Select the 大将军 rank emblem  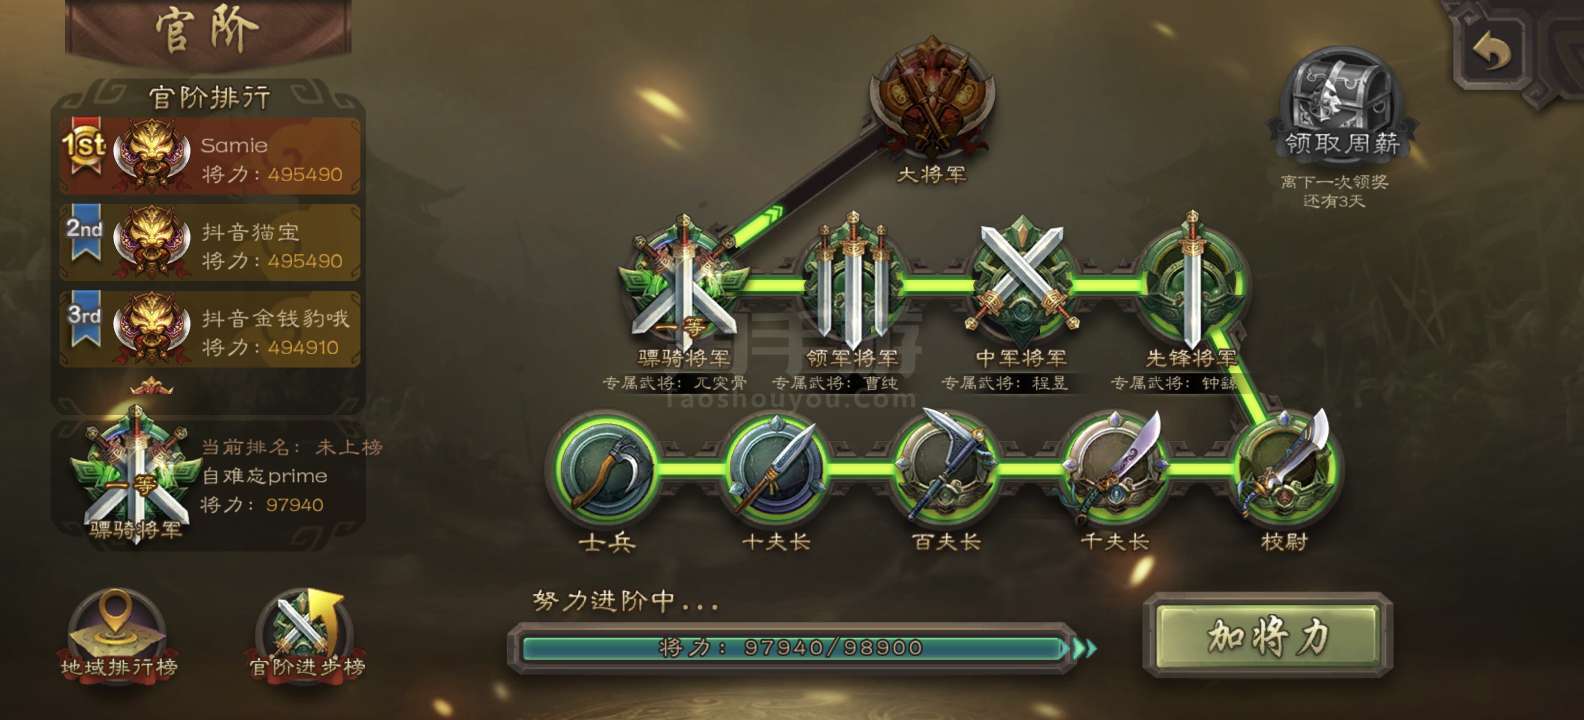click(932, 100)
